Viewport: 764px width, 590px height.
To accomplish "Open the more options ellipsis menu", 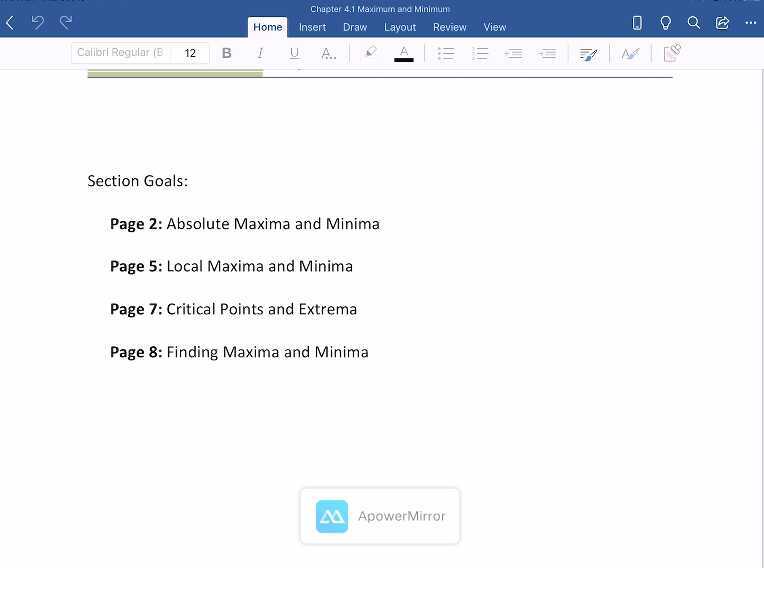I will coord(750,23).
